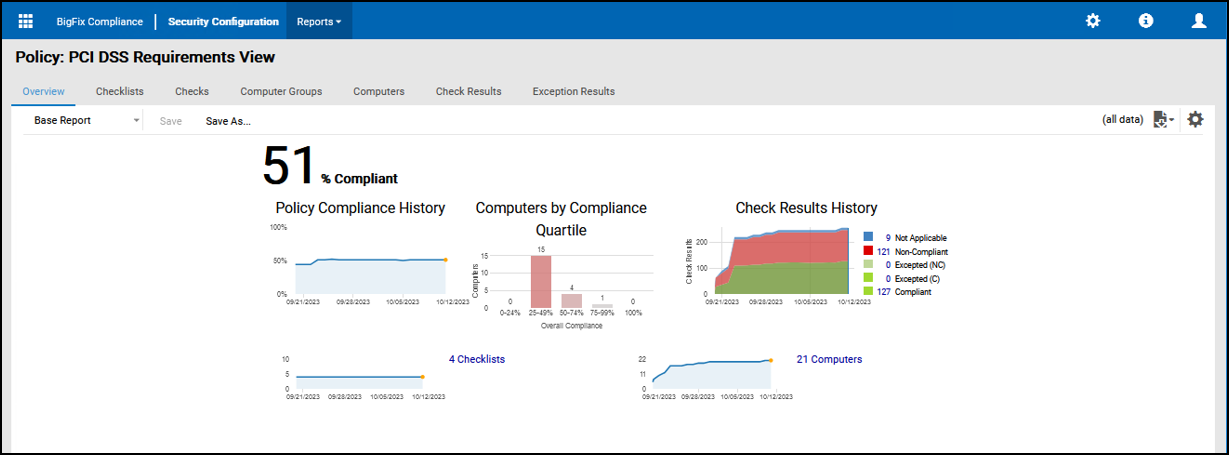Expand the Reports menu
Image resolution: width=1229 pixels, height=455 pixels.
pyautogui.click(x=319, y=21)
